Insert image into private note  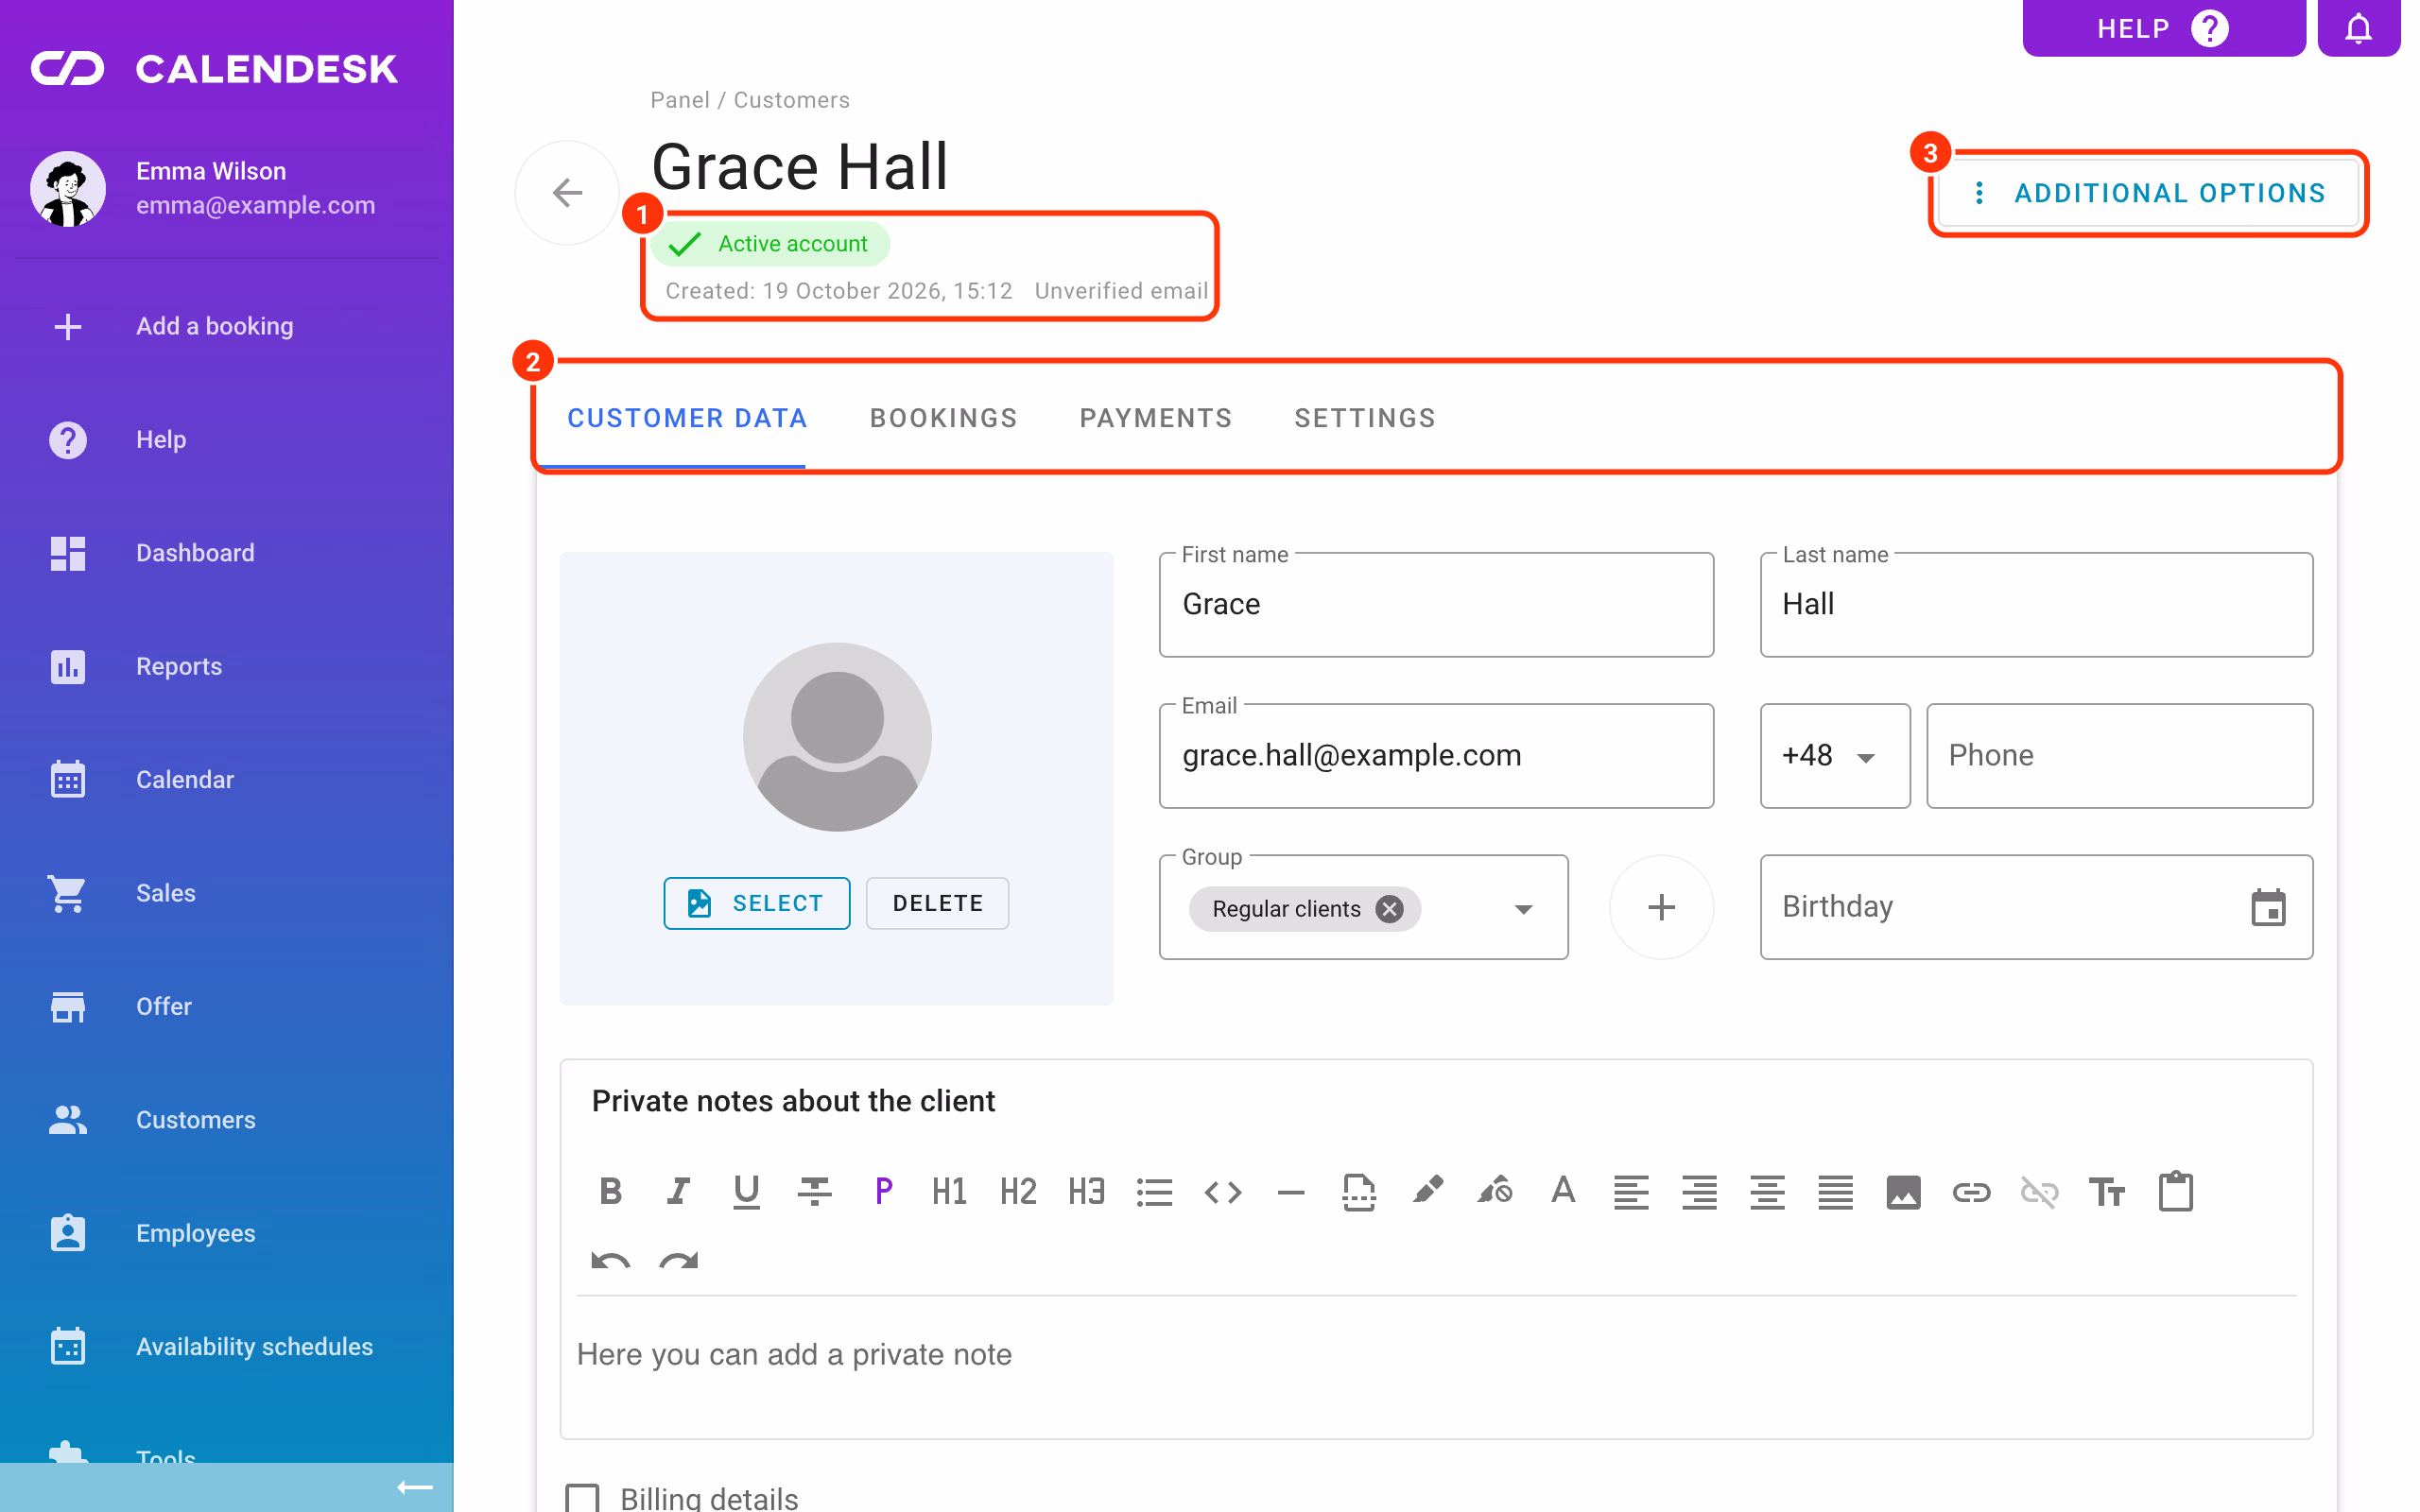[x=1903, y=1191]
